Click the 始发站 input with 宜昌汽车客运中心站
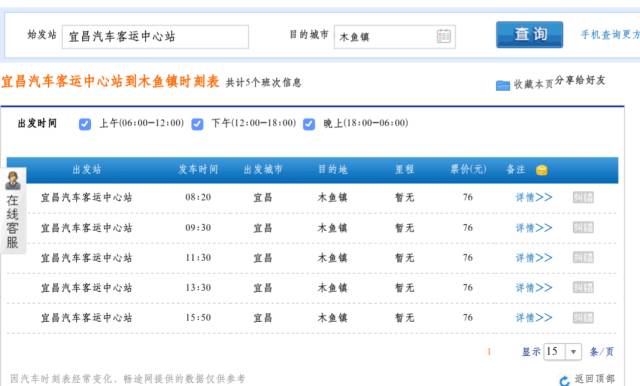Screen dimensions: 640x386 tap(155, 37)
